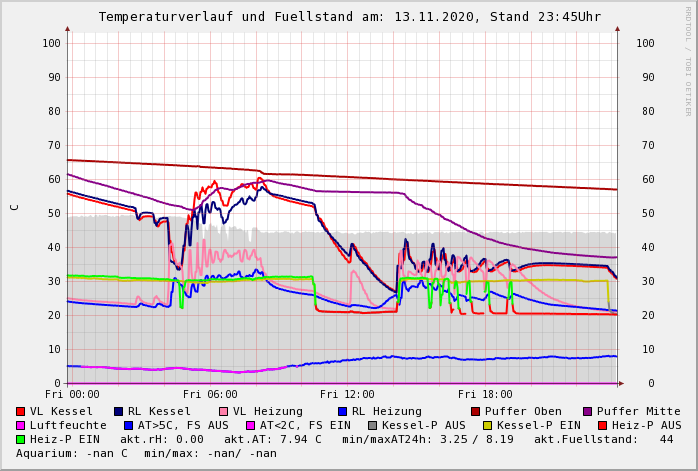
Task: Click the Fri 18:00 time axis label
Action: tap(485, 394)
